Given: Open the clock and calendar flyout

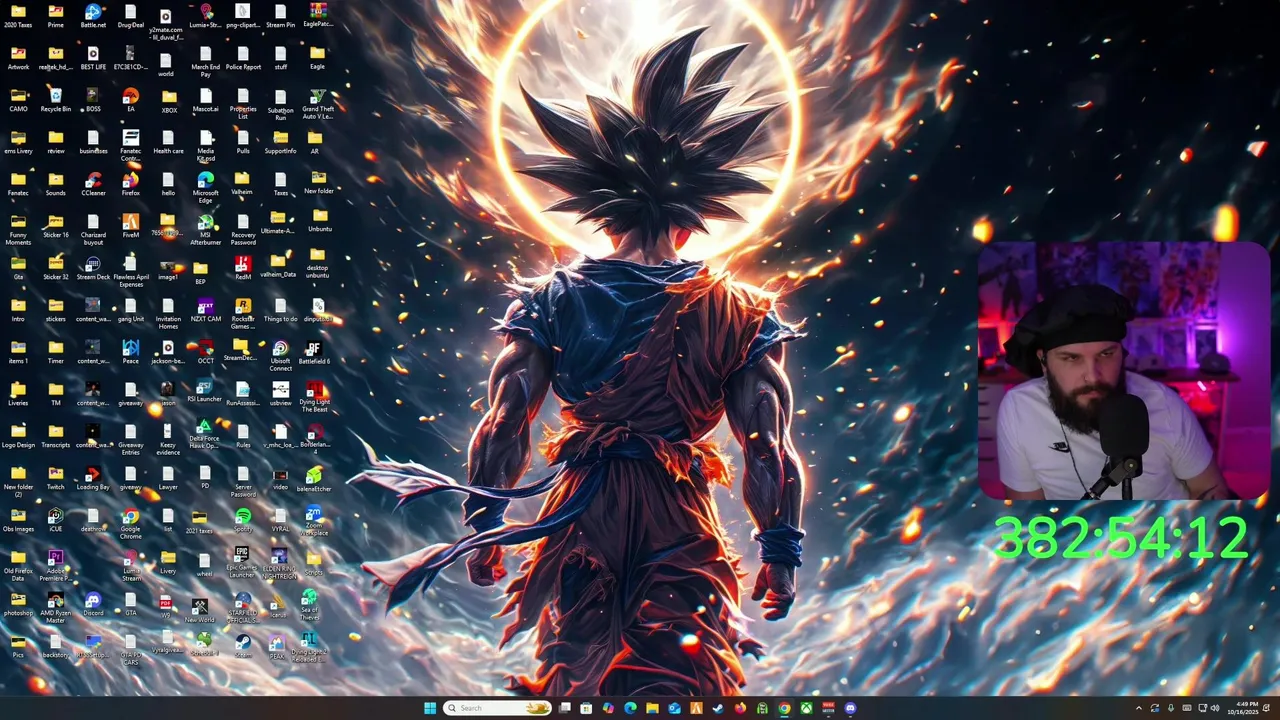Looking at the screenshot, I should click(1243, 708).
